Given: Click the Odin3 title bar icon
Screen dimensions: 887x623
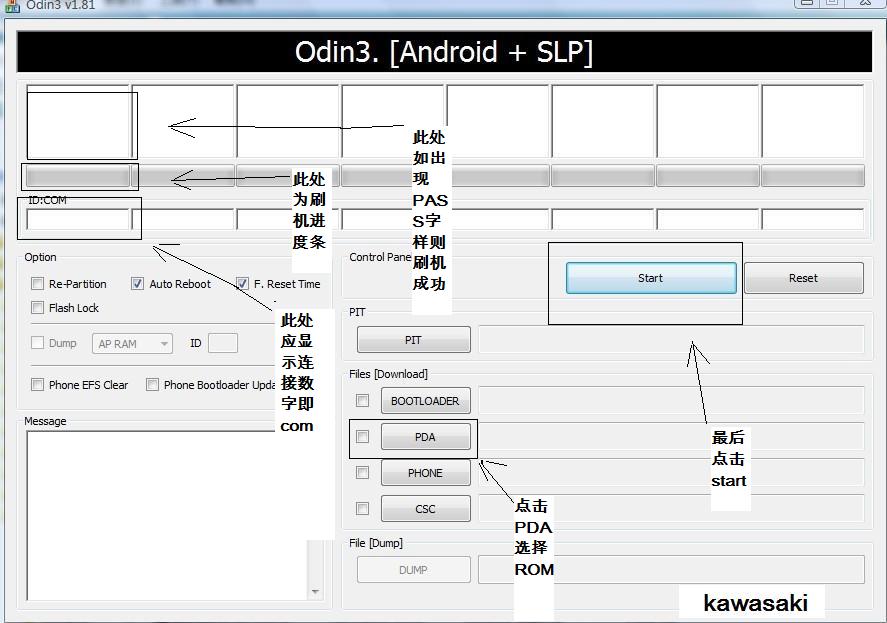Looking at the screenshot, I should click(x=12, y=6).
